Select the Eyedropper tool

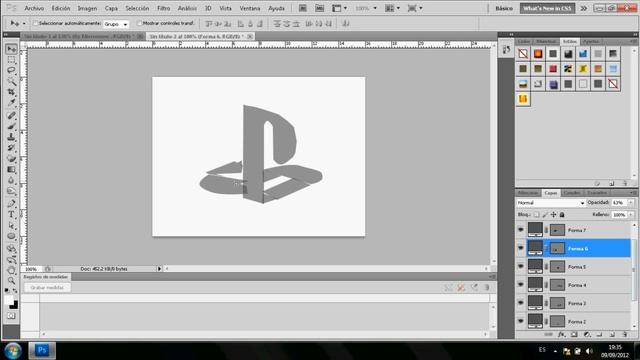[x=11, y=103]
